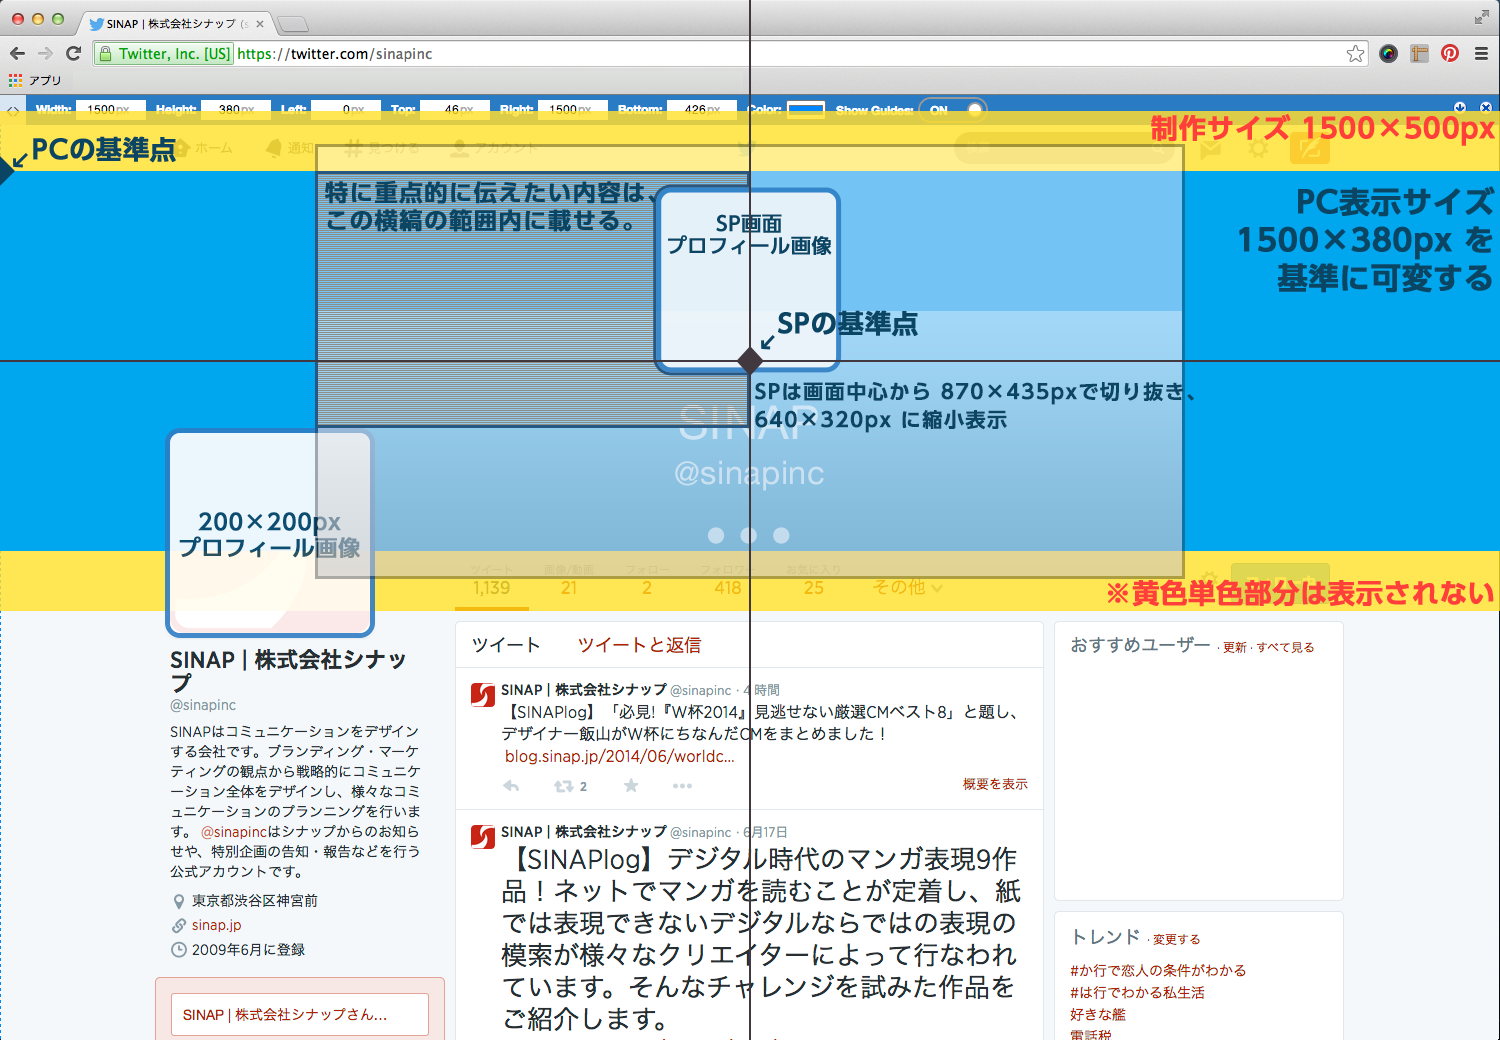Bookmark this page with the star icon

click(x=1355, y=54)
